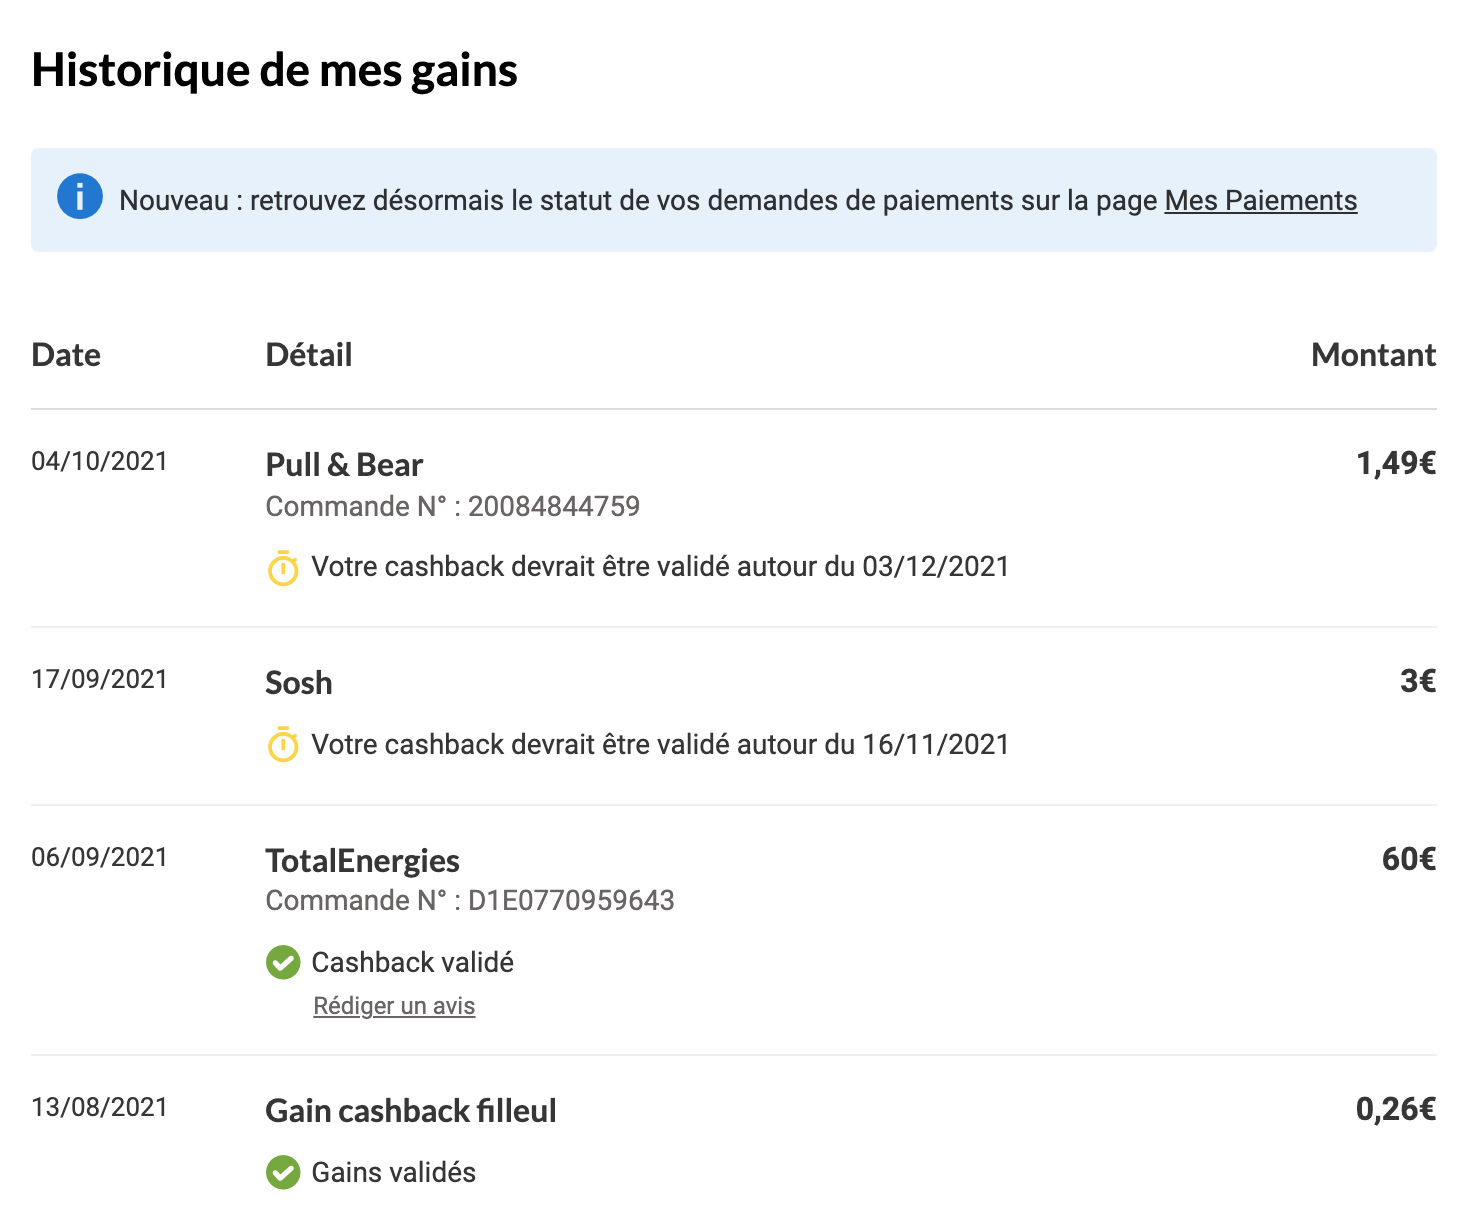This screenshot has height=1213, width=1469.
Task: Select the Pull & Bear entry title
Action: click(x=344, y=465)
